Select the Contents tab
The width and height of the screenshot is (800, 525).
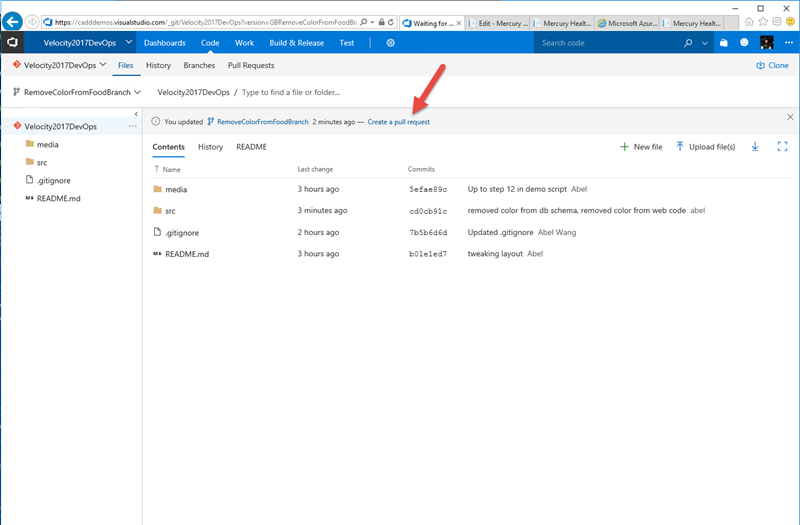click(x=168, y=147)
